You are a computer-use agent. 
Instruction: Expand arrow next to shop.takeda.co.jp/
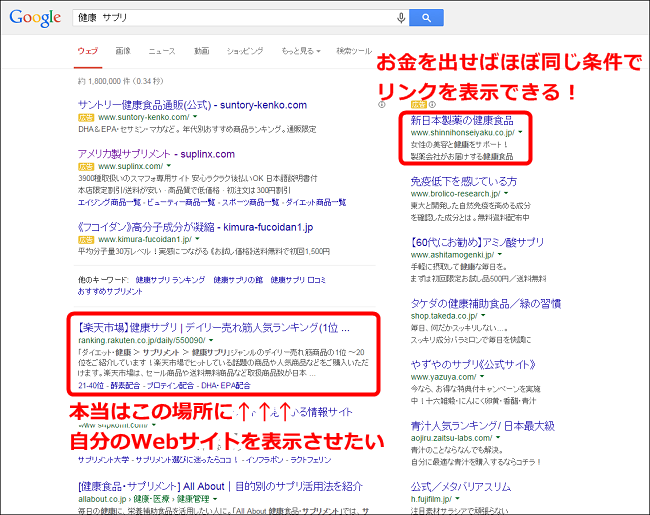483,316
